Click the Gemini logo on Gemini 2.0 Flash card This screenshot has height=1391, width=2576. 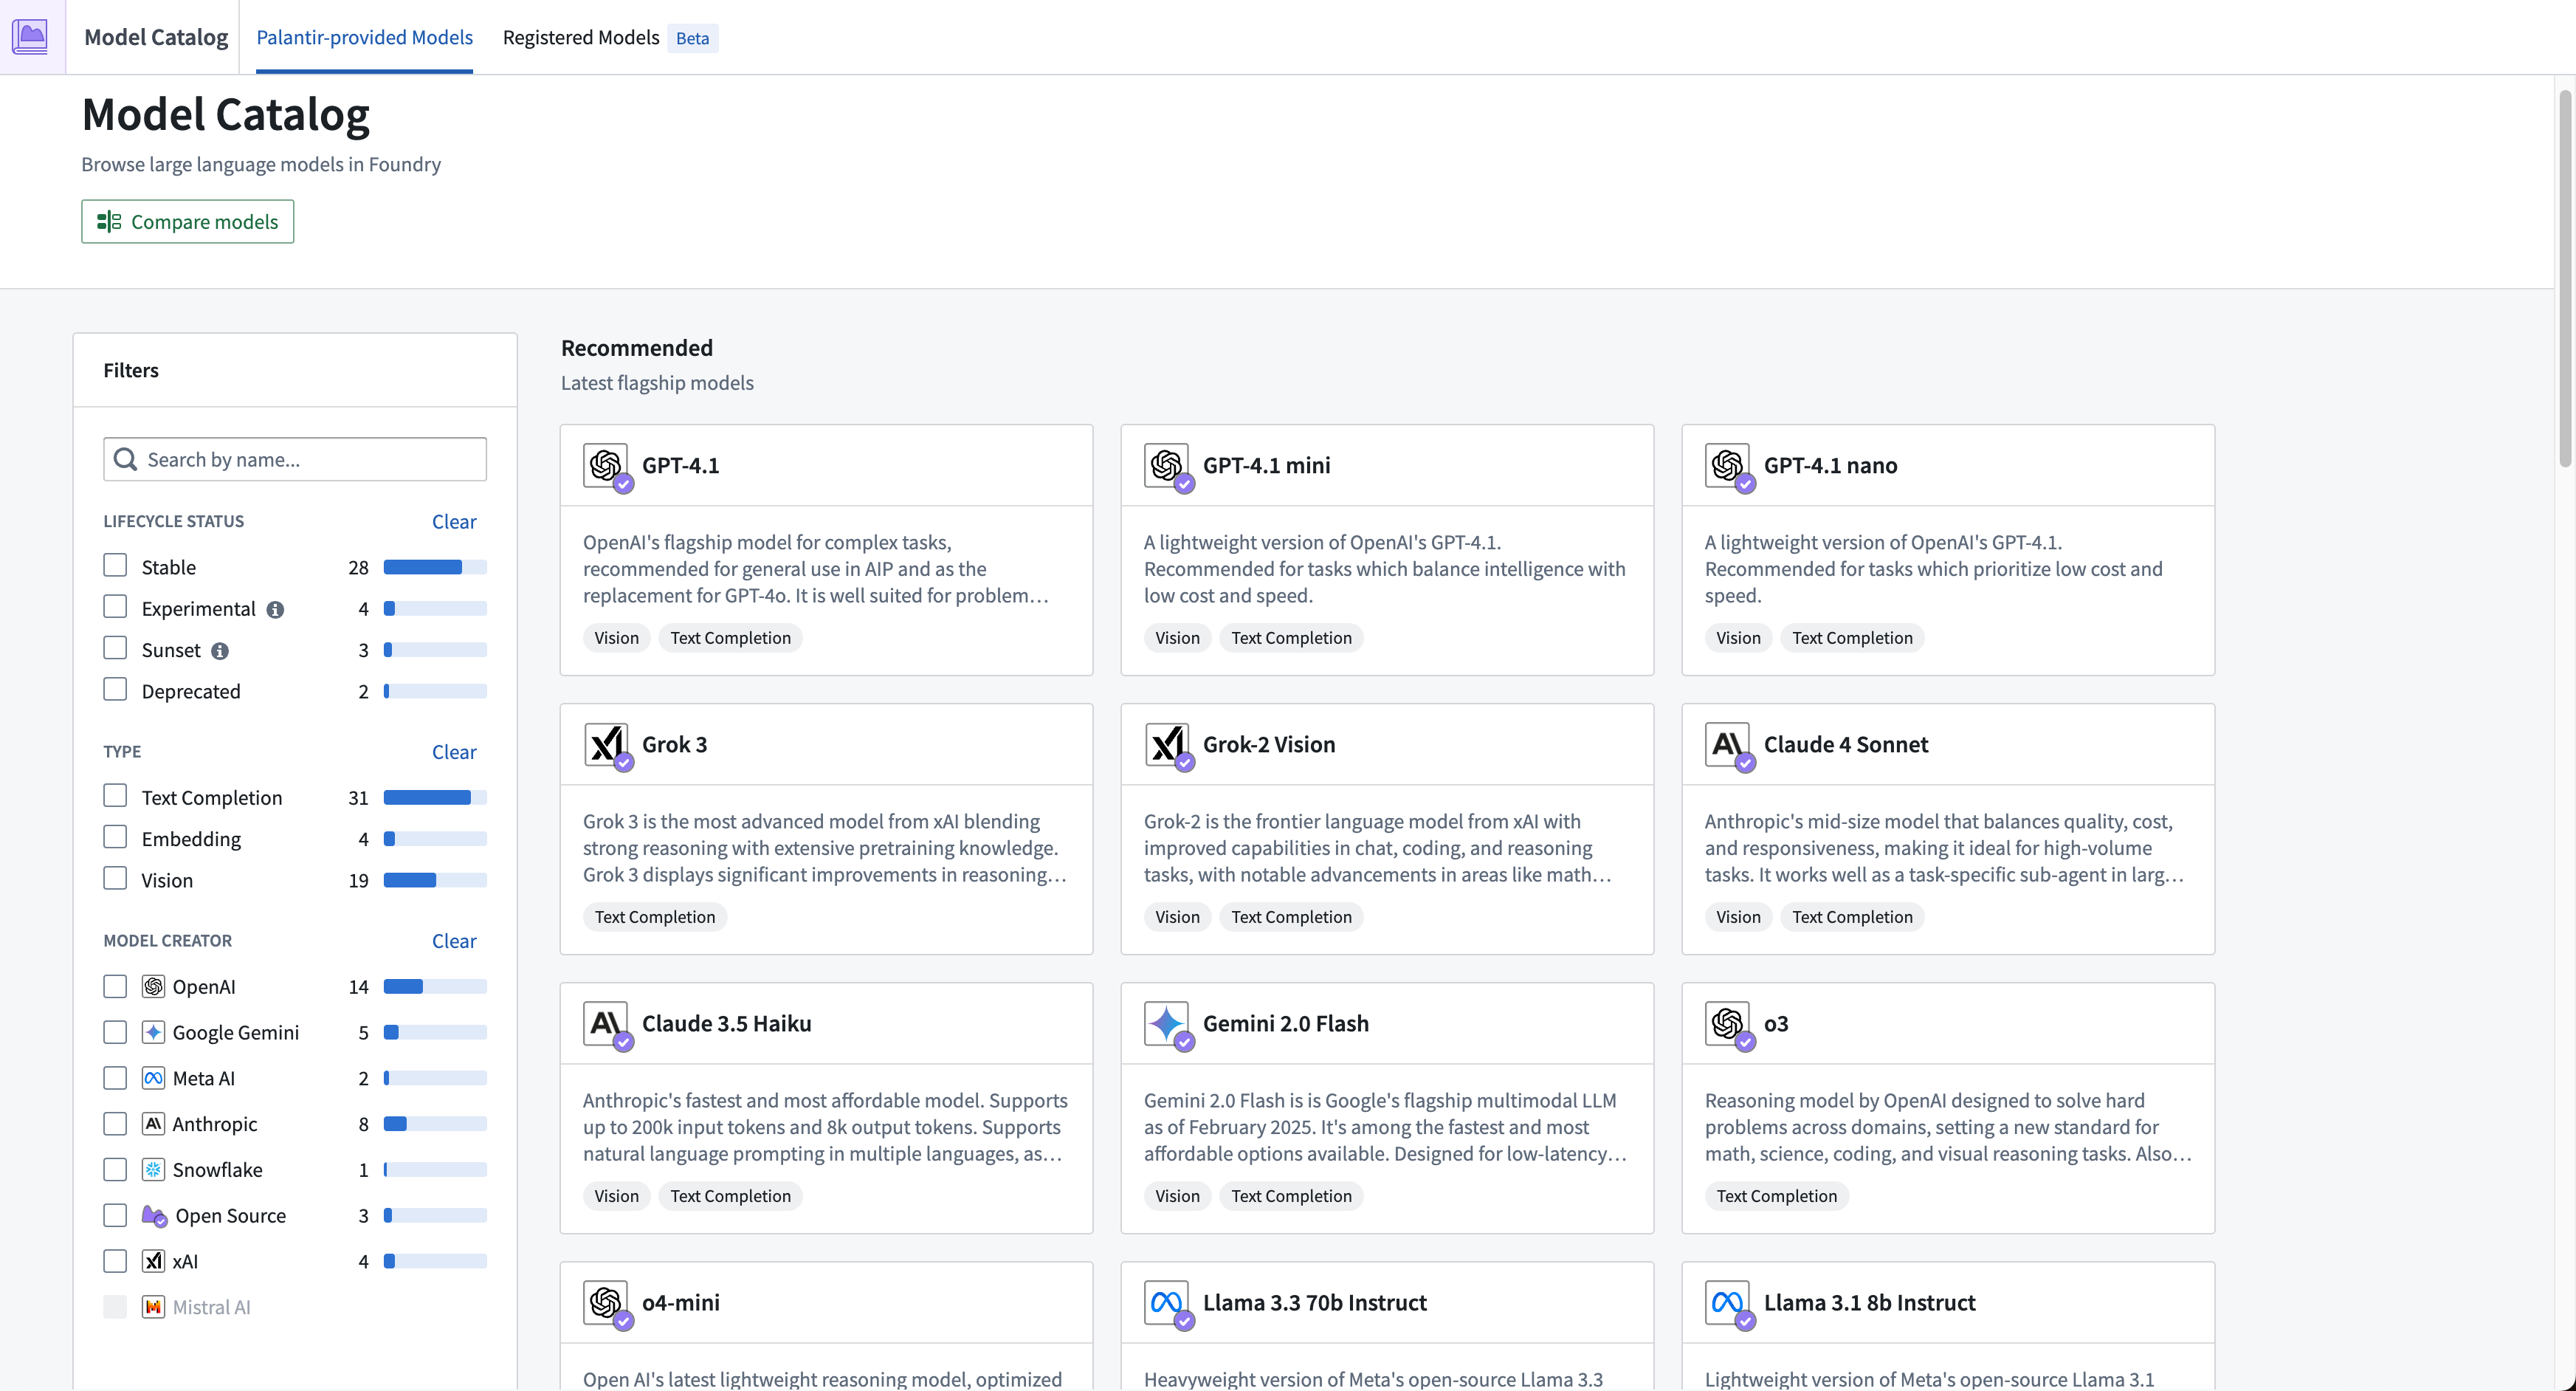tap(1166, 1023)
